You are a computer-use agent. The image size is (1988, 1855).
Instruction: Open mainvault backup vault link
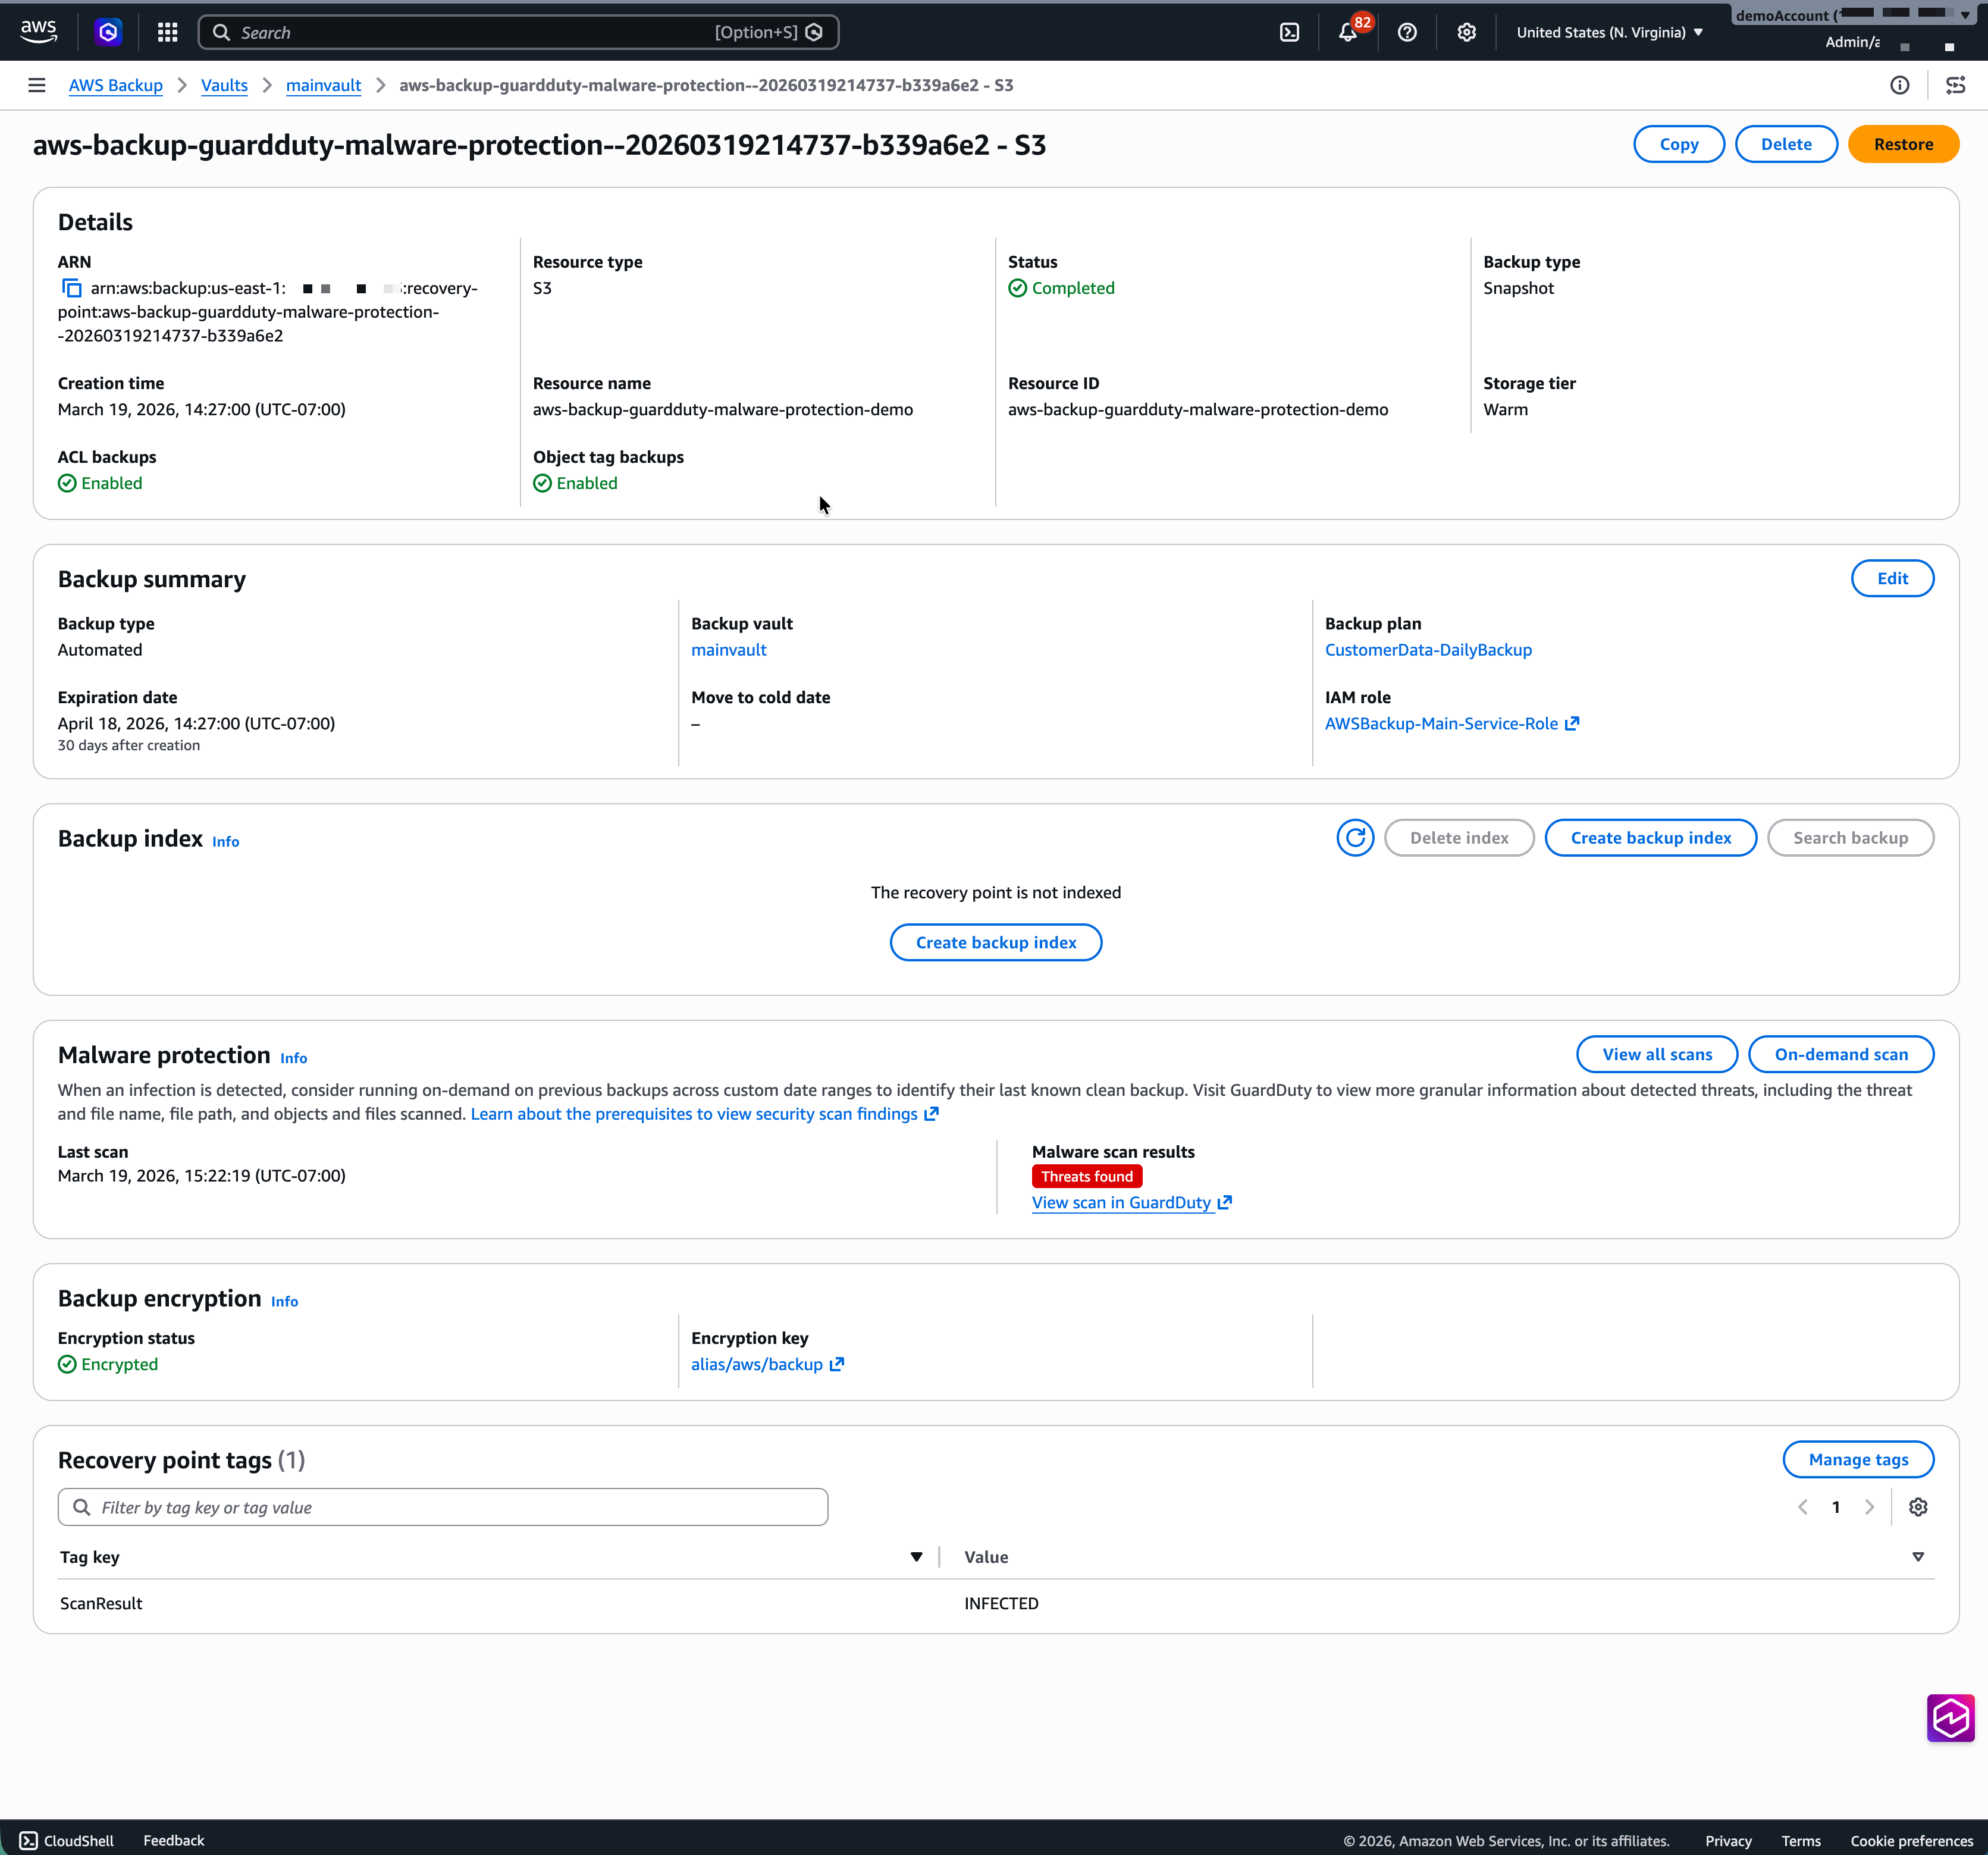pyautogui.click(x=729, y=649)
